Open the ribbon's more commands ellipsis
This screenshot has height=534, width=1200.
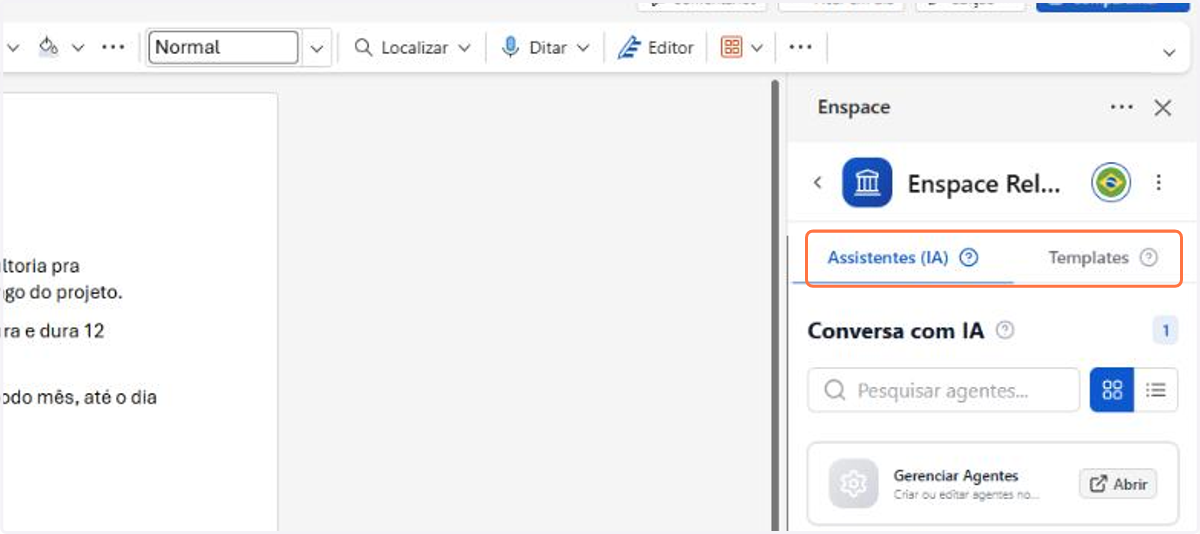[800, 47]
